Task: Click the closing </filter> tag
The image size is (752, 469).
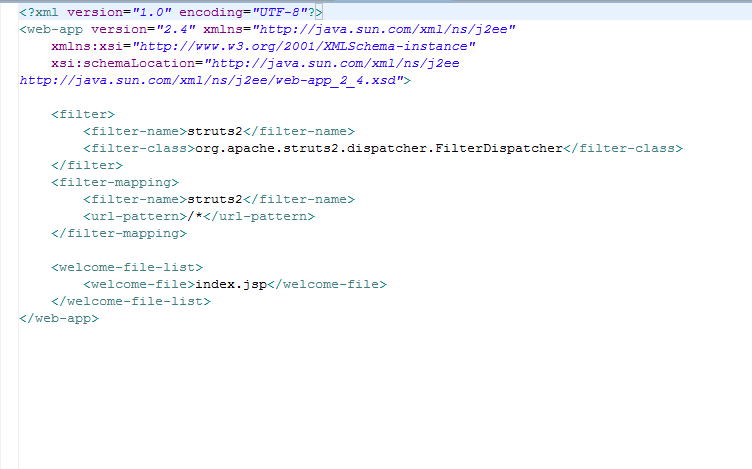Action: pyautogui.click(x=87, y=165)
